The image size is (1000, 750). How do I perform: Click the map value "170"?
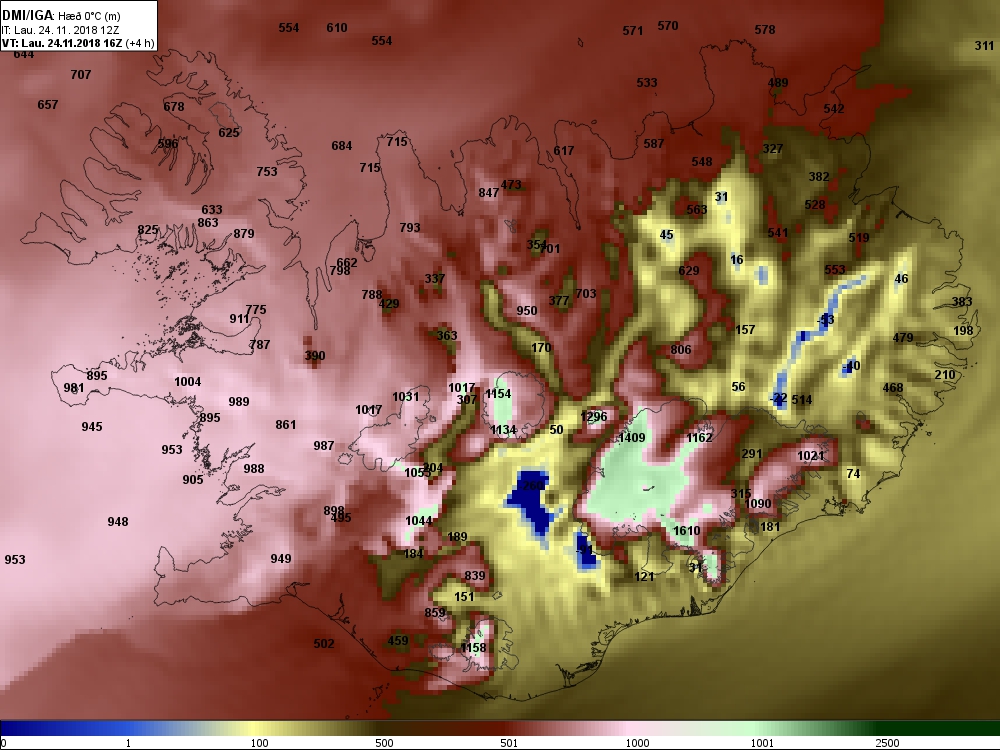[541, 348]
